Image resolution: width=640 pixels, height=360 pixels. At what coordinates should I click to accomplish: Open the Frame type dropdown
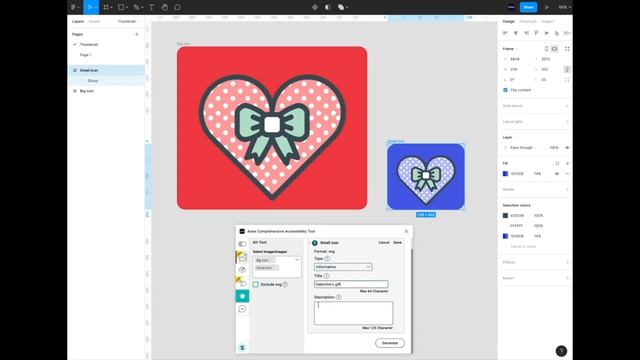[510, 49]
